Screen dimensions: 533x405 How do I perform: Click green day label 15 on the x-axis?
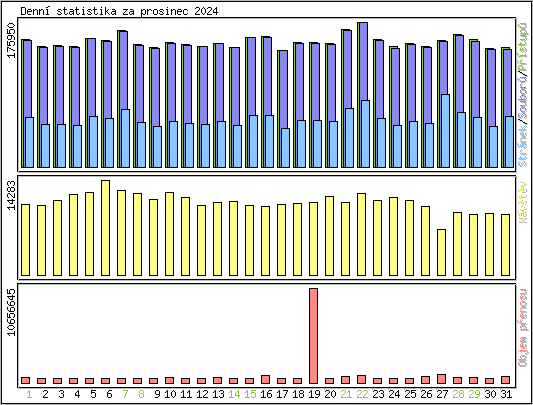tap(250, 394)
